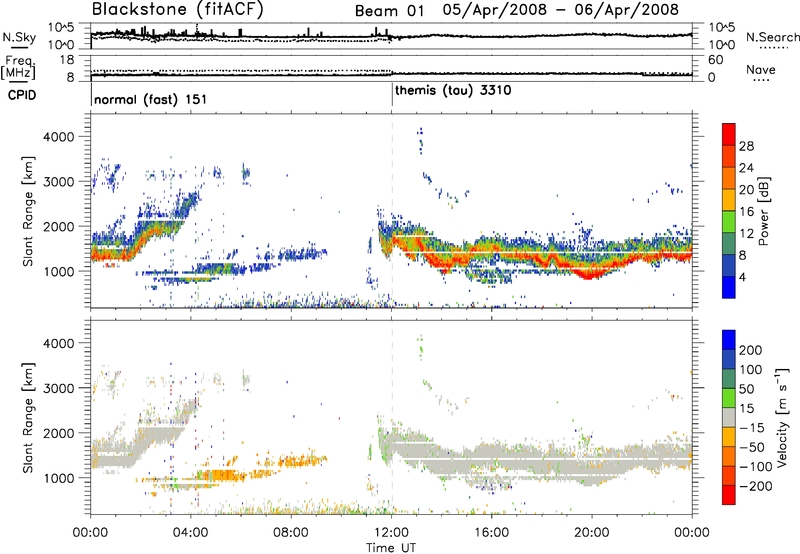The width and height of the screenshot is (800, 554).
Task: Click the '18' tick on the frequency axis
Action: (66, 60)
